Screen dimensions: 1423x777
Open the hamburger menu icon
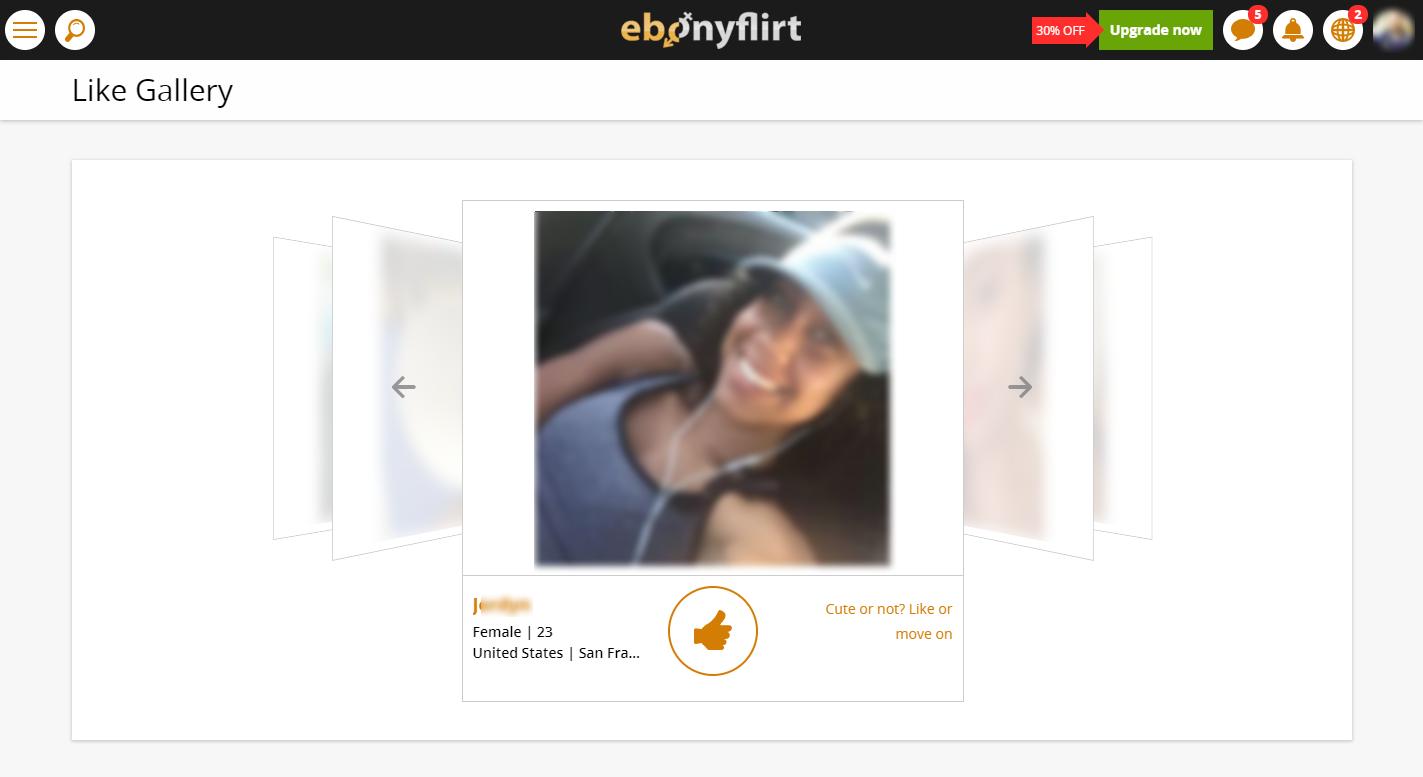pos(25,30)
